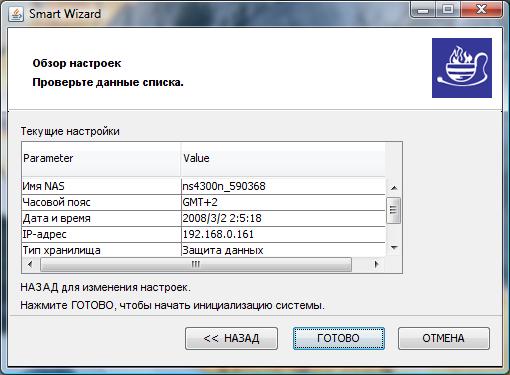Click the vertical scrollbar up arrow
The height and width of the screenshot is (375, 510).
pyautogui.click(x=394, y=188)
